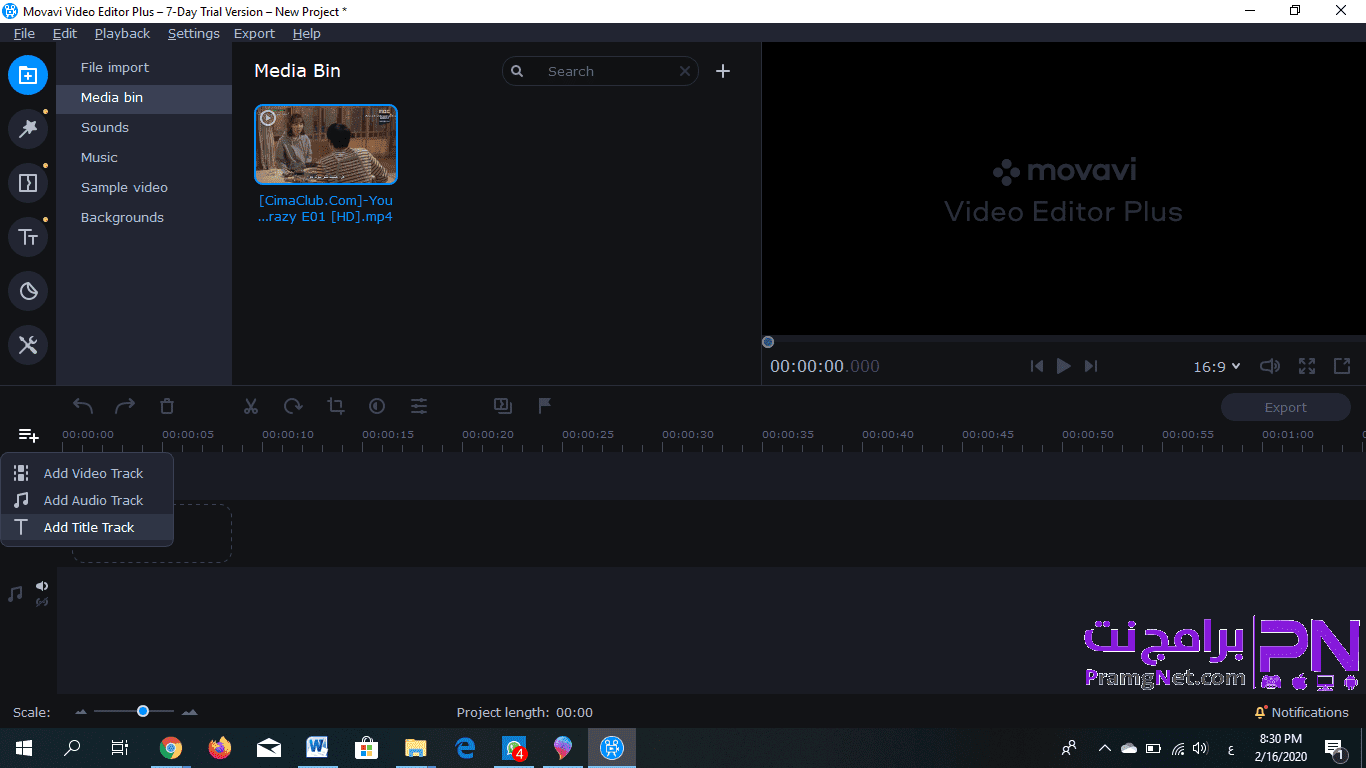Choose Add Title Track
The image size is (1366, 768).
pos(87,527)
